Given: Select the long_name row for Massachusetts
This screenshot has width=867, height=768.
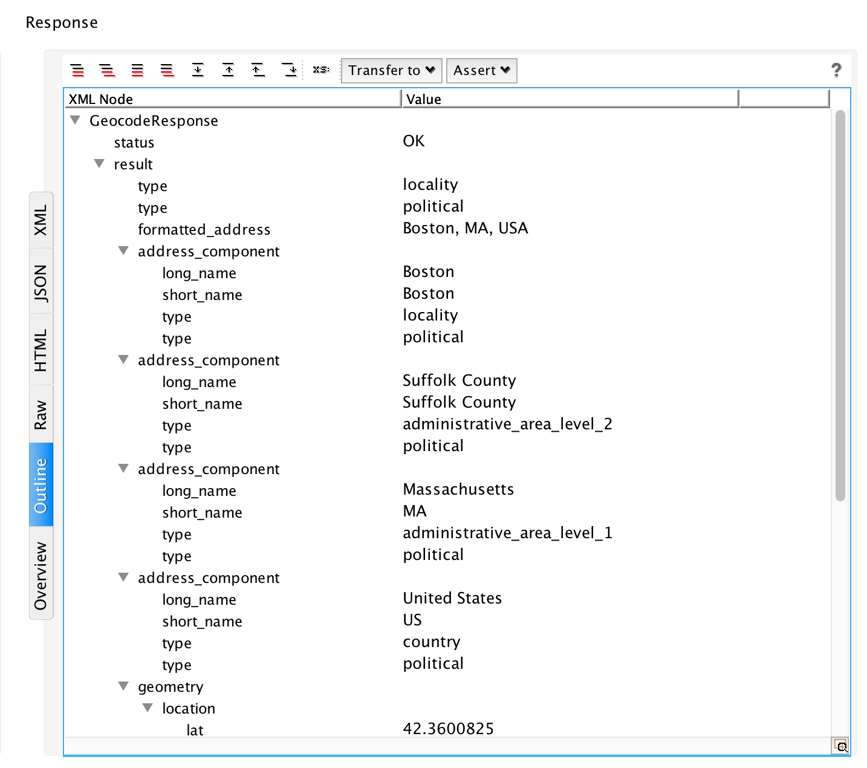Looking at the screenshot, I should [x=447, y=490].
